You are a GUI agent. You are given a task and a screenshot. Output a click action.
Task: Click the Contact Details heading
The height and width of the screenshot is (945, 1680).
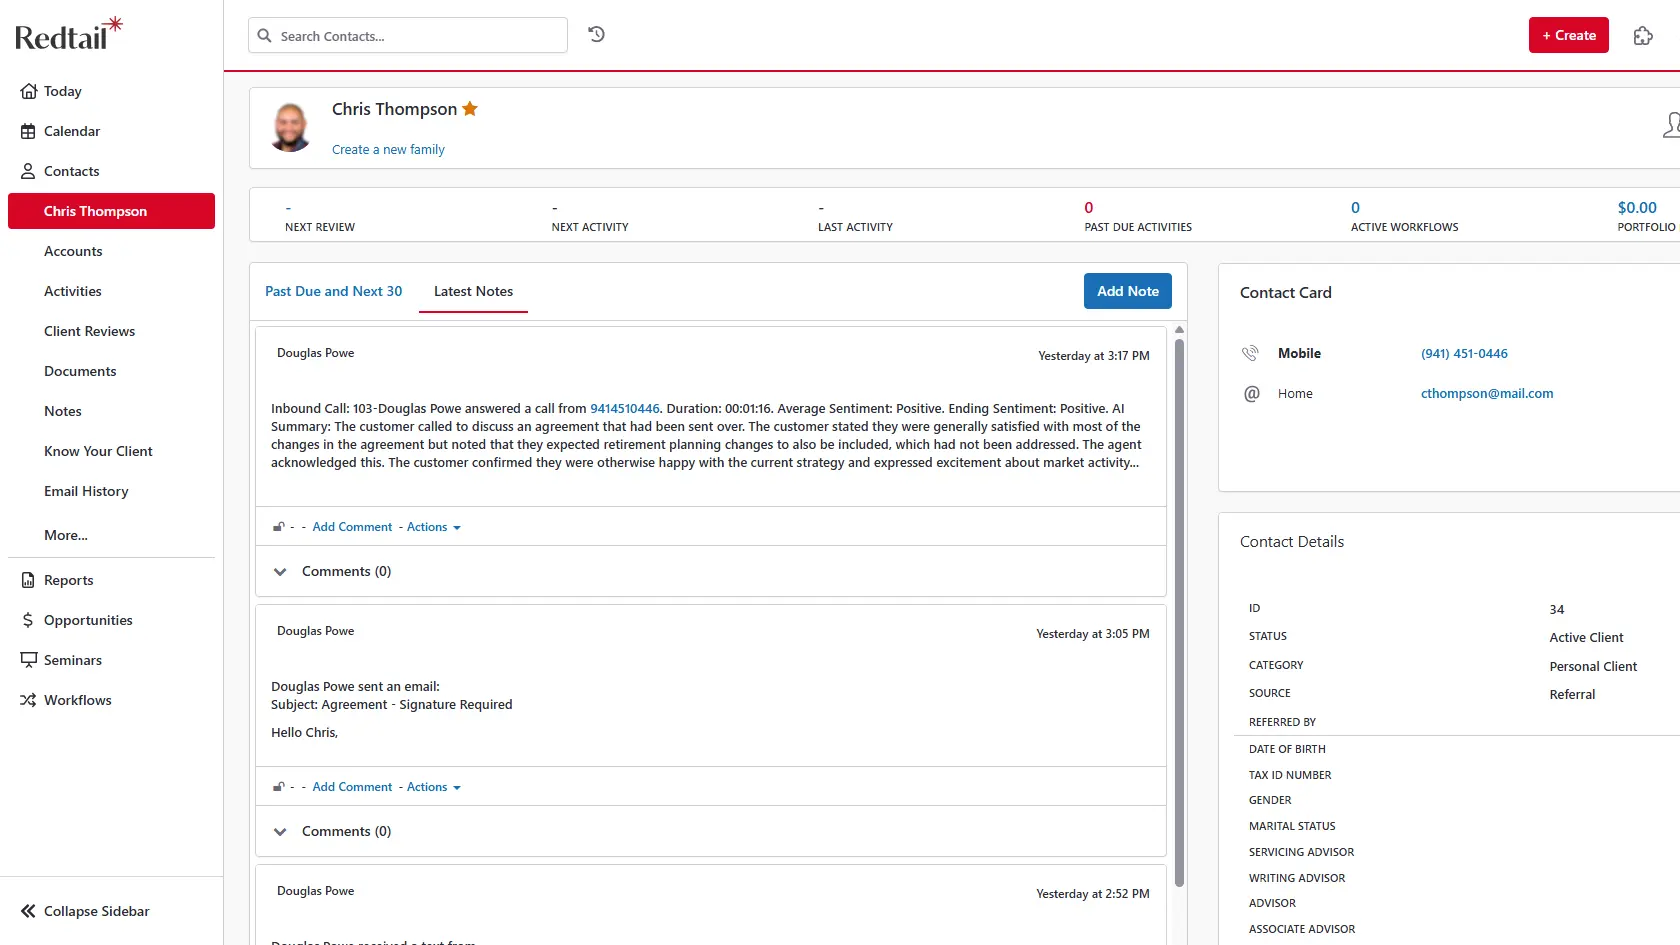1291,542
